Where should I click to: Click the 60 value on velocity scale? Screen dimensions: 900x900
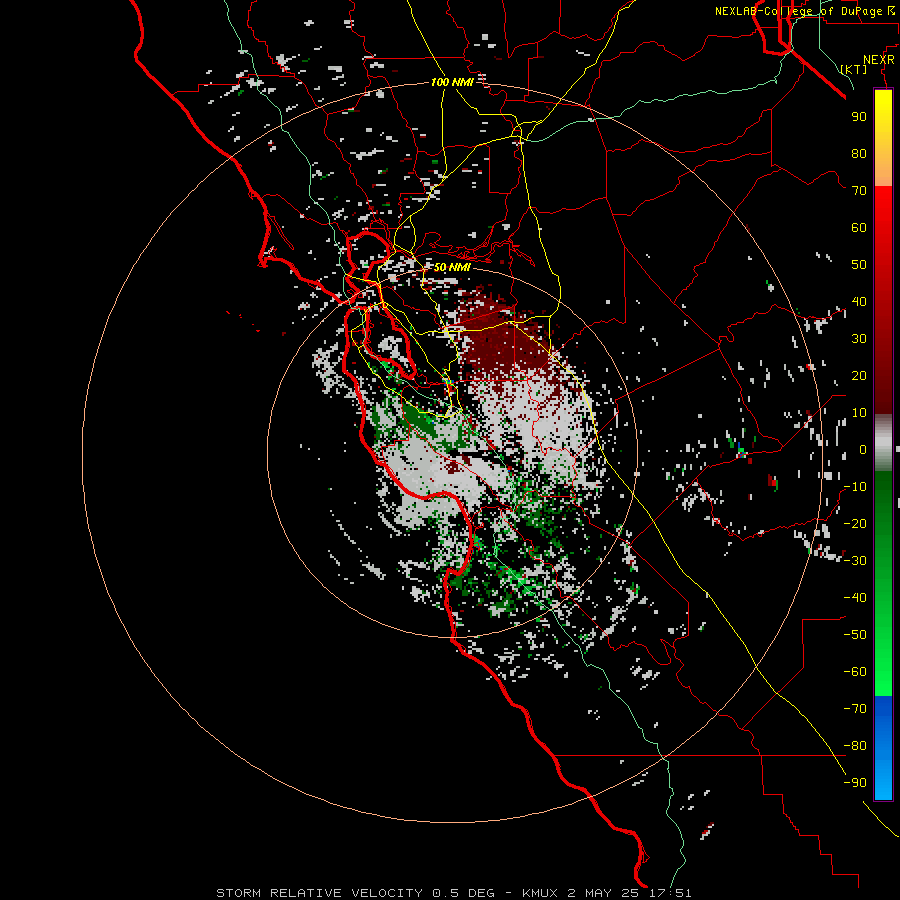859,227
